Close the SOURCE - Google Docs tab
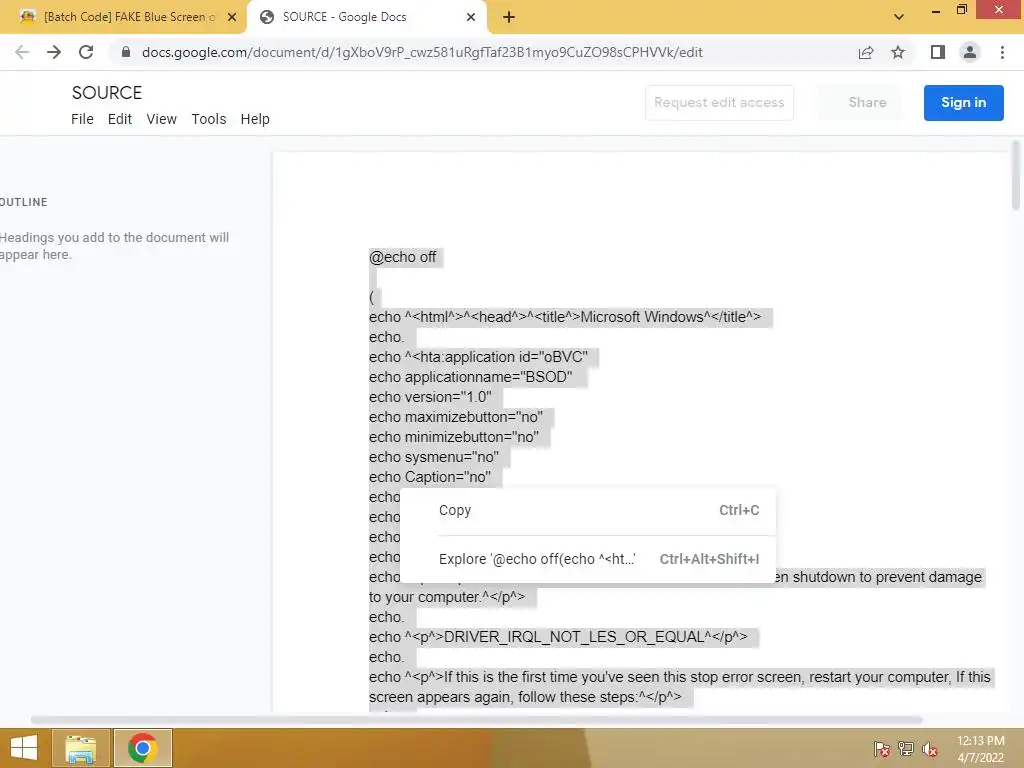 [471, 18]
